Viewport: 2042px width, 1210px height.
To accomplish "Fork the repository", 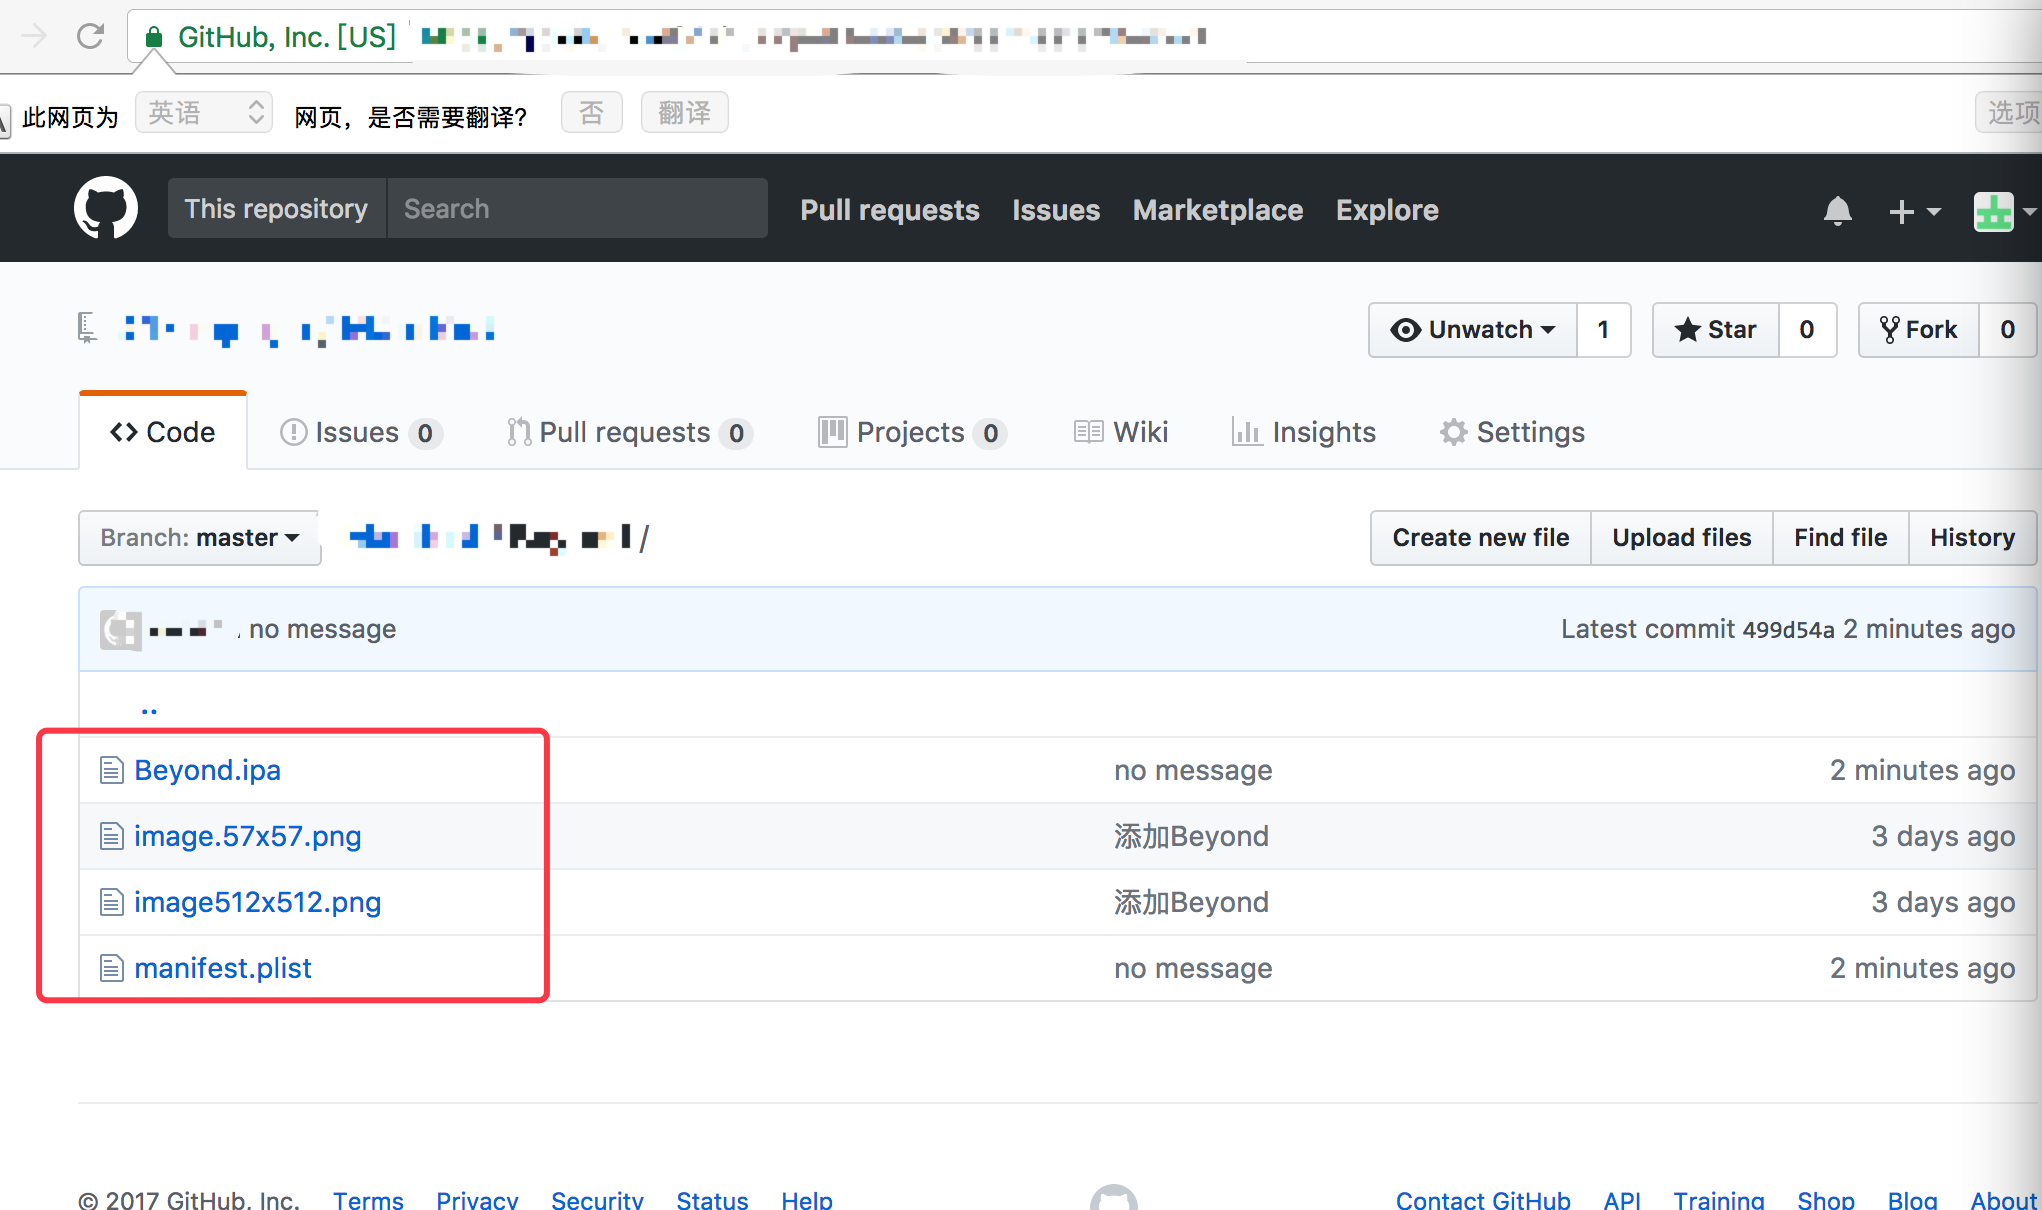I will 1919,330.
